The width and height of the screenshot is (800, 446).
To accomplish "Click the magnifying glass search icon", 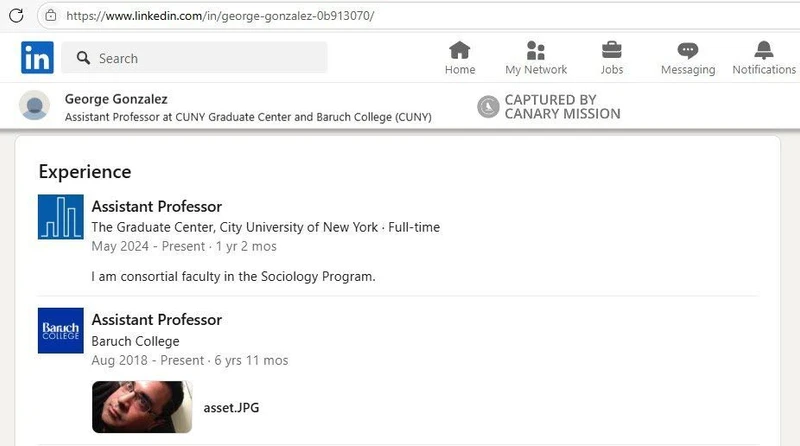I will point(83,58).
